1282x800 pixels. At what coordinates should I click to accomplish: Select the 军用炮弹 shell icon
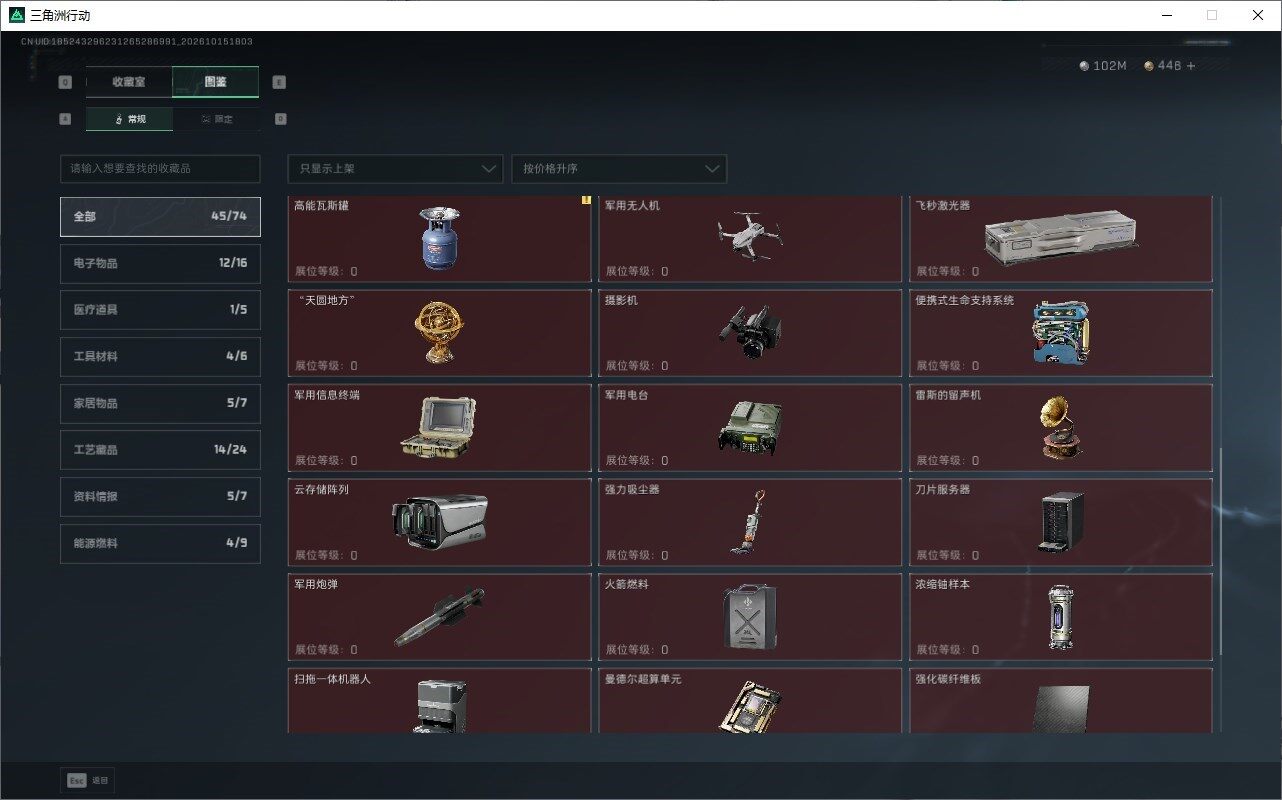[440, 616]
